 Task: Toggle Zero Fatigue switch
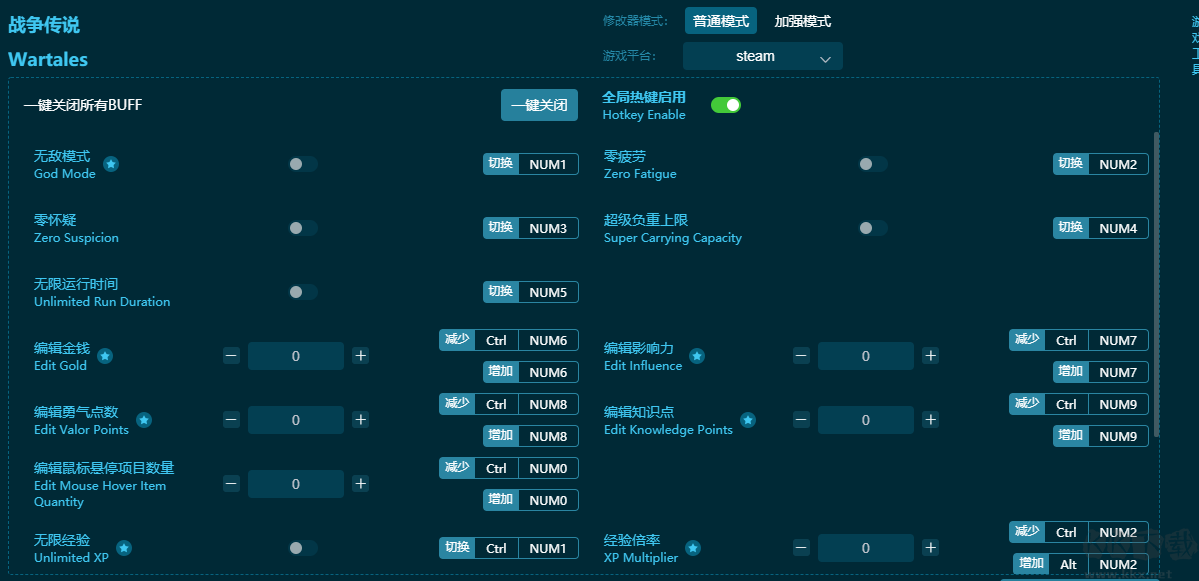click(872, 164)
